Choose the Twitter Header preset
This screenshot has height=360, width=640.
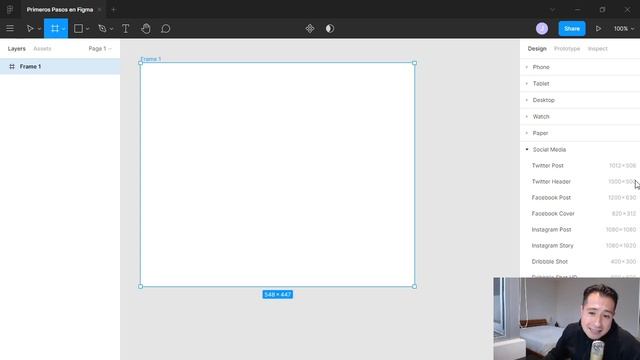point(580,181)
